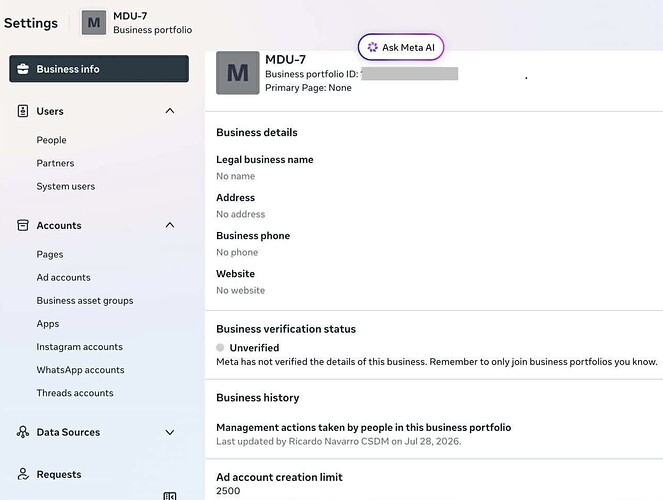
Task: Click the Unverified status text
Action: [x=254, y=347]
